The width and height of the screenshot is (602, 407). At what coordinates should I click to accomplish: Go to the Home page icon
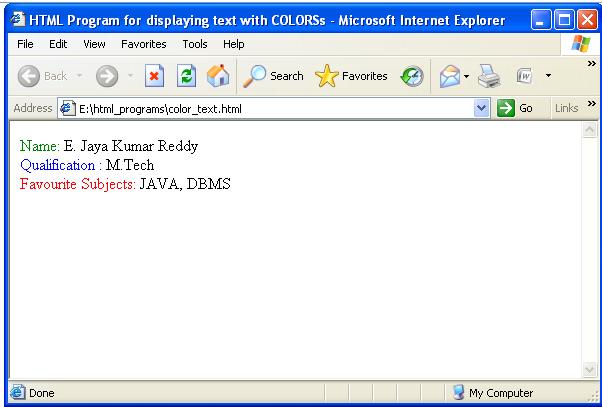tap(218, 76)
